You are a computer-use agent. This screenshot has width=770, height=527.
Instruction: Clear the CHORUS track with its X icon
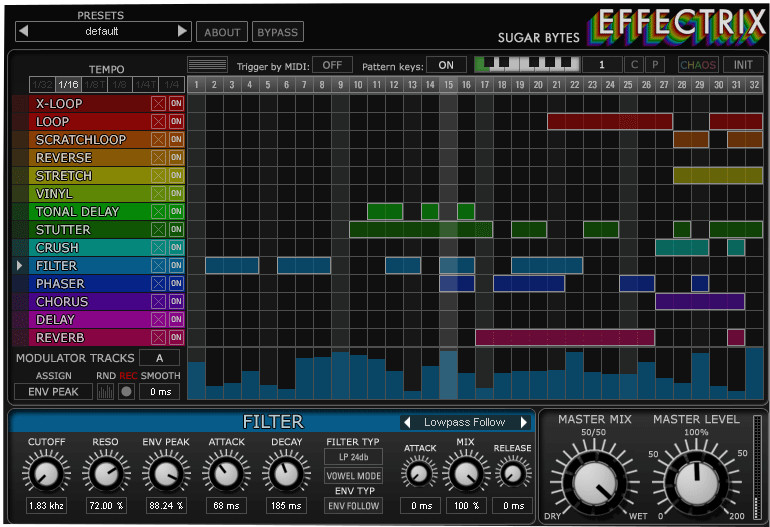158,302
